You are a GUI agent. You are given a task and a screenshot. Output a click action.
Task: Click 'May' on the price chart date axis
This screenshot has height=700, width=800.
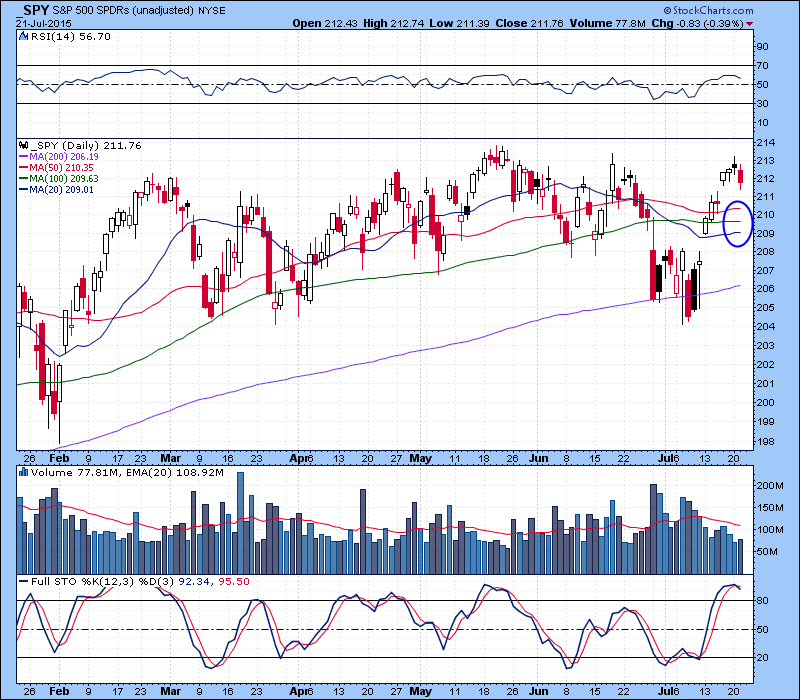pos(420,458)
